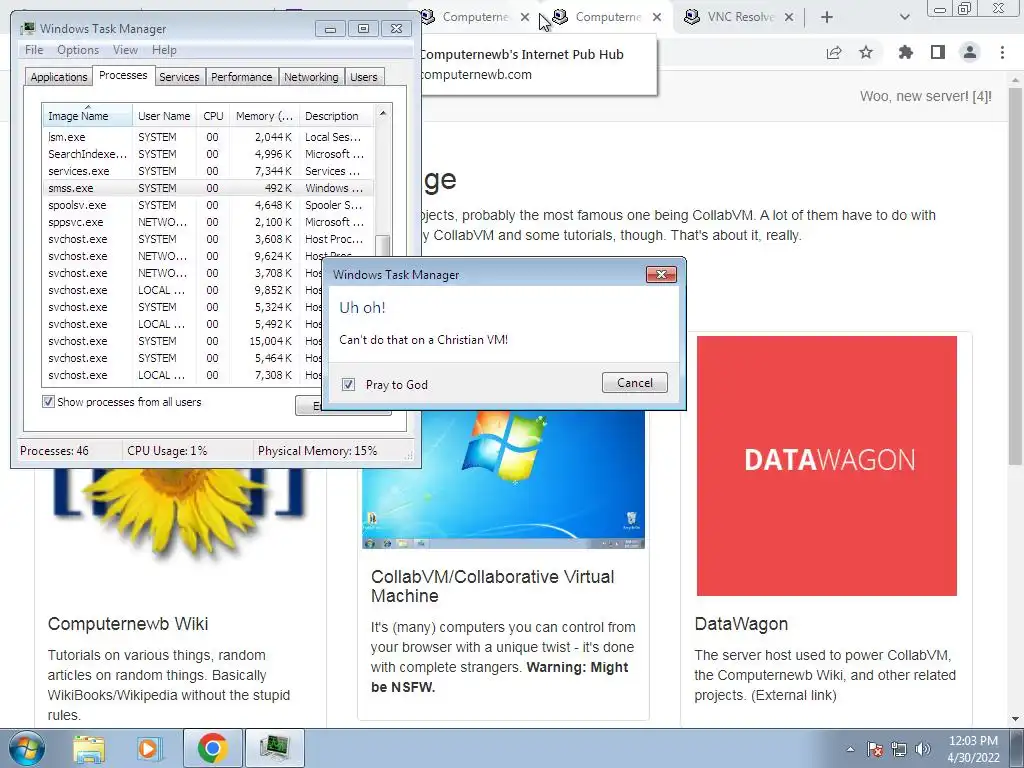The width and height of the screenshot is (1024, 768).
Task: Switch to the Performance tab
Action: coord(242,77)
